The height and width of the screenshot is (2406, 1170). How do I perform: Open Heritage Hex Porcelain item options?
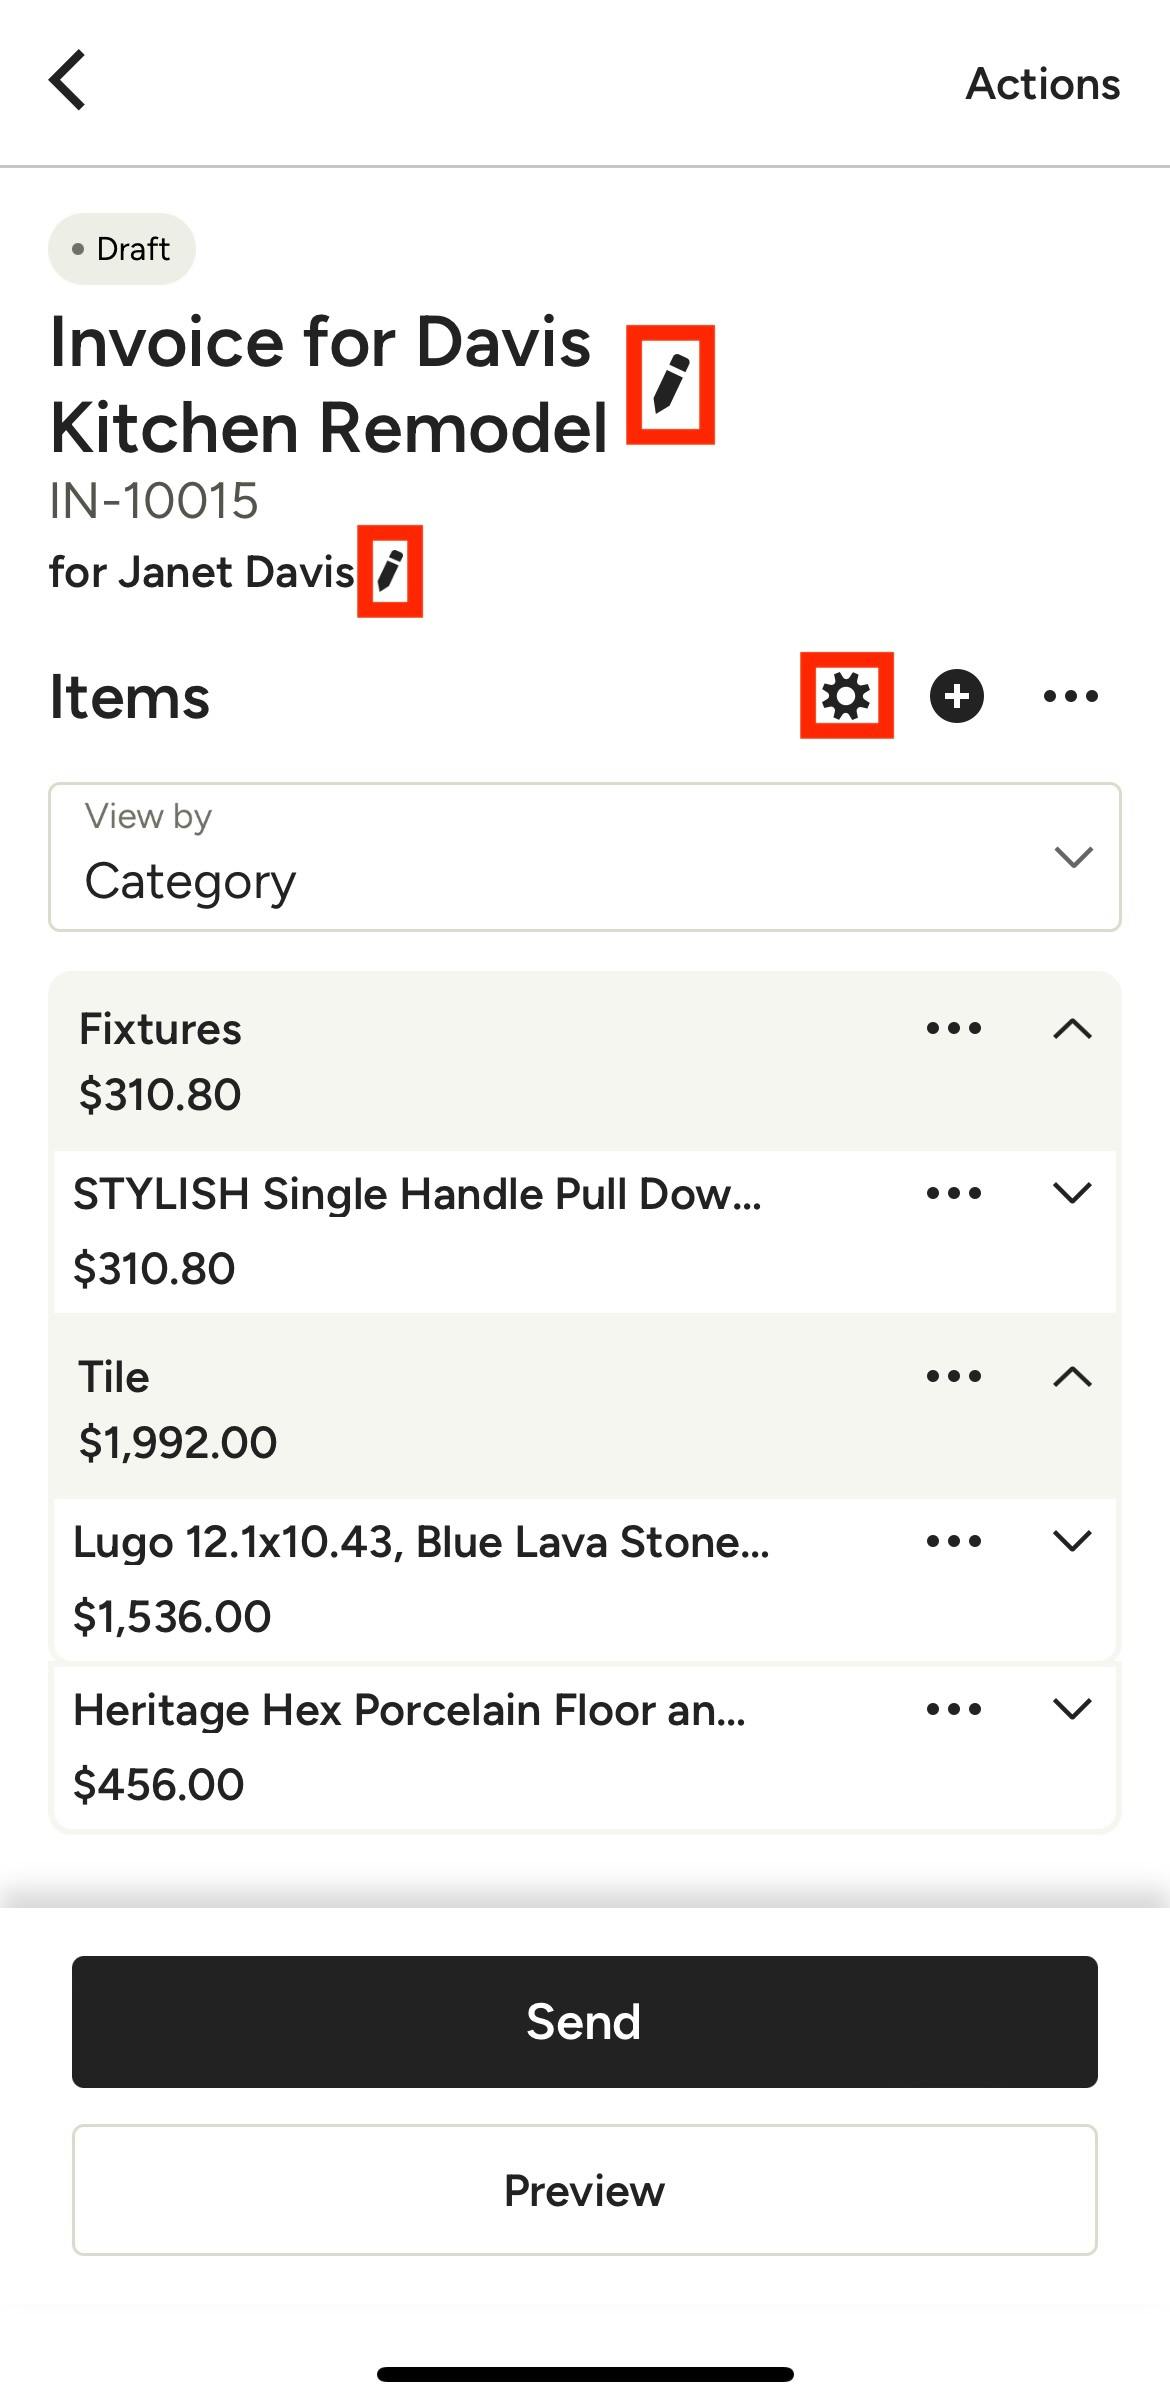point(954,1709)
